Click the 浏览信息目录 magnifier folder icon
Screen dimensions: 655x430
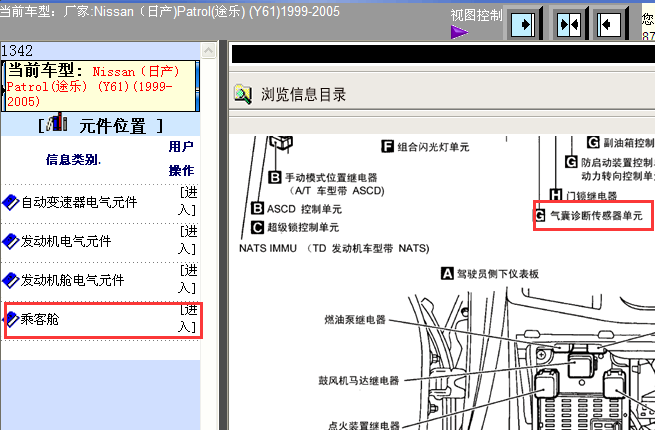[243, 94]
